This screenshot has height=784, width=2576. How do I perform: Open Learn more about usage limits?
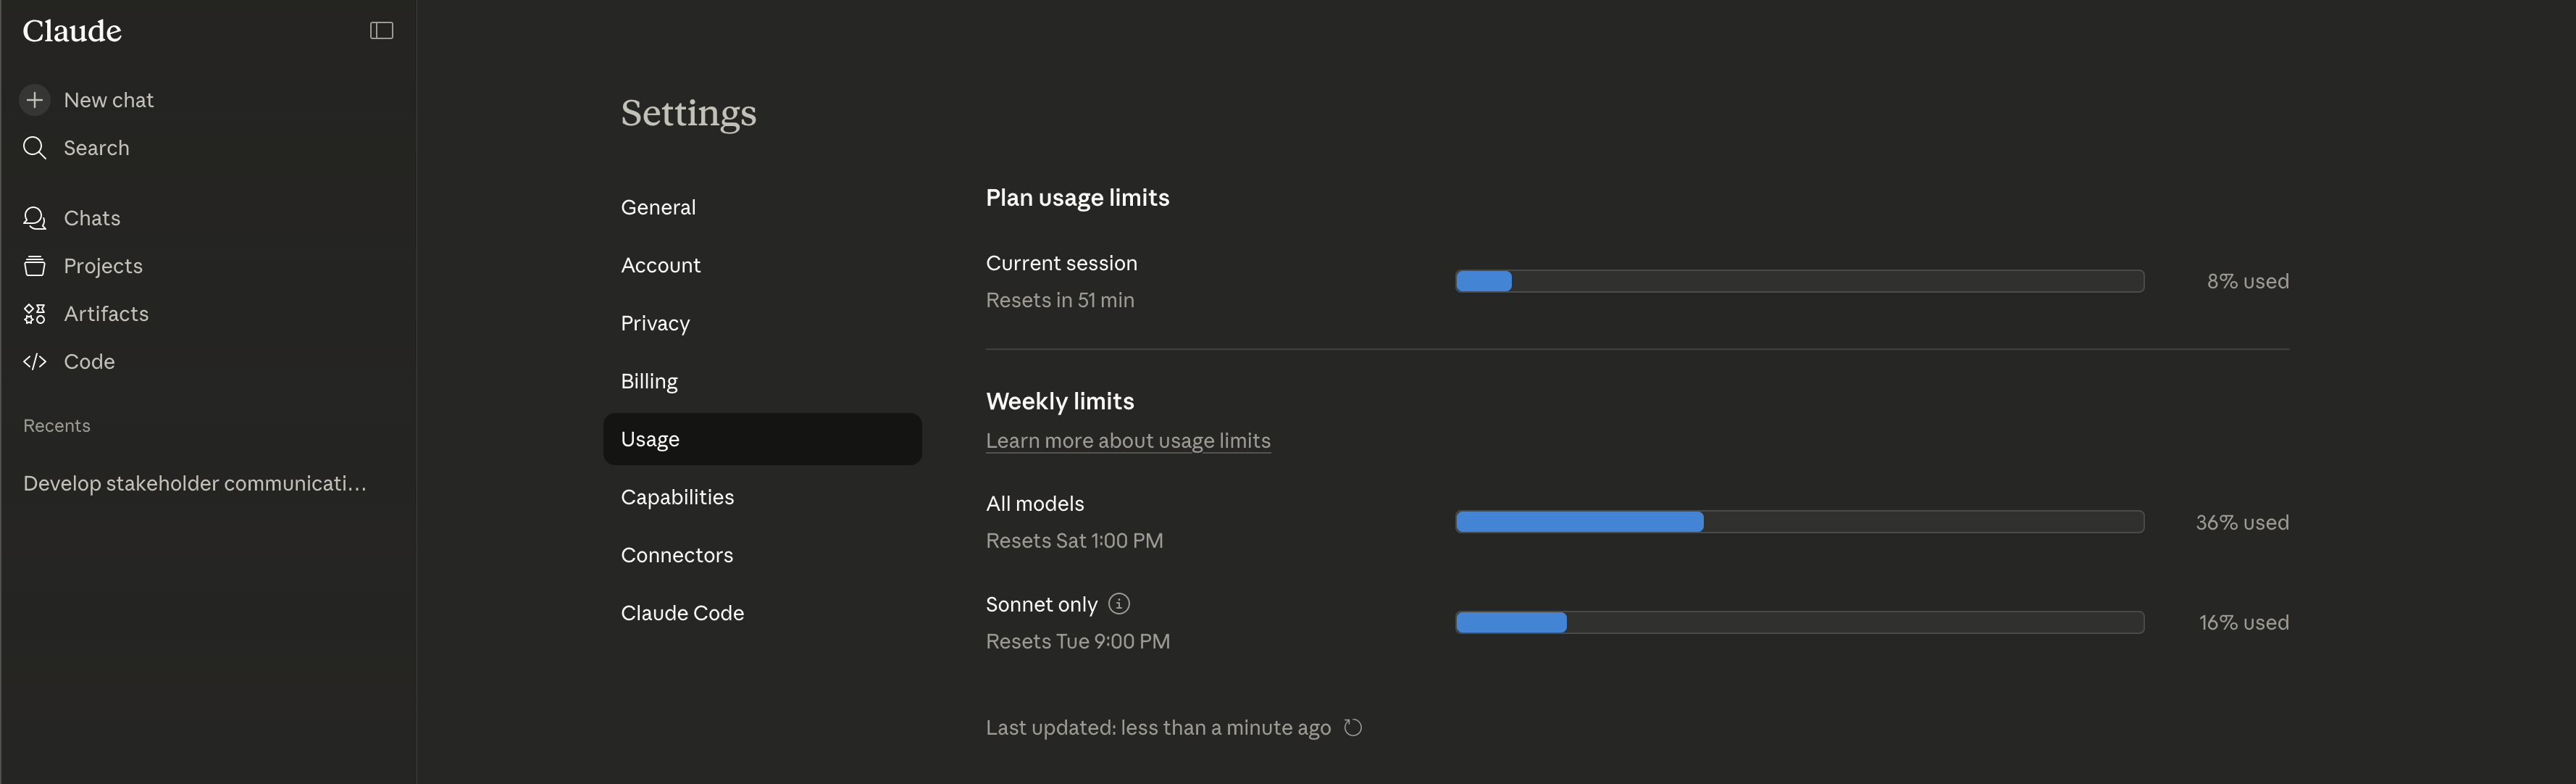[1128, 440]
